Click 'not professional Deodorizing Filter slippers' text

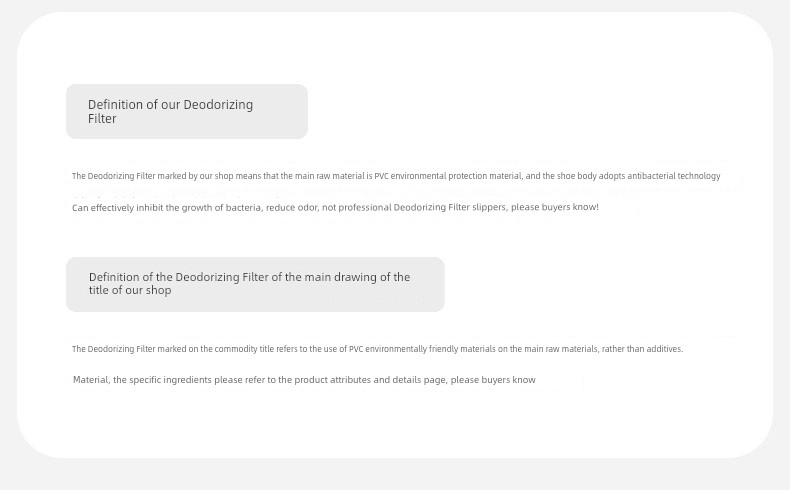click(414, 207)
